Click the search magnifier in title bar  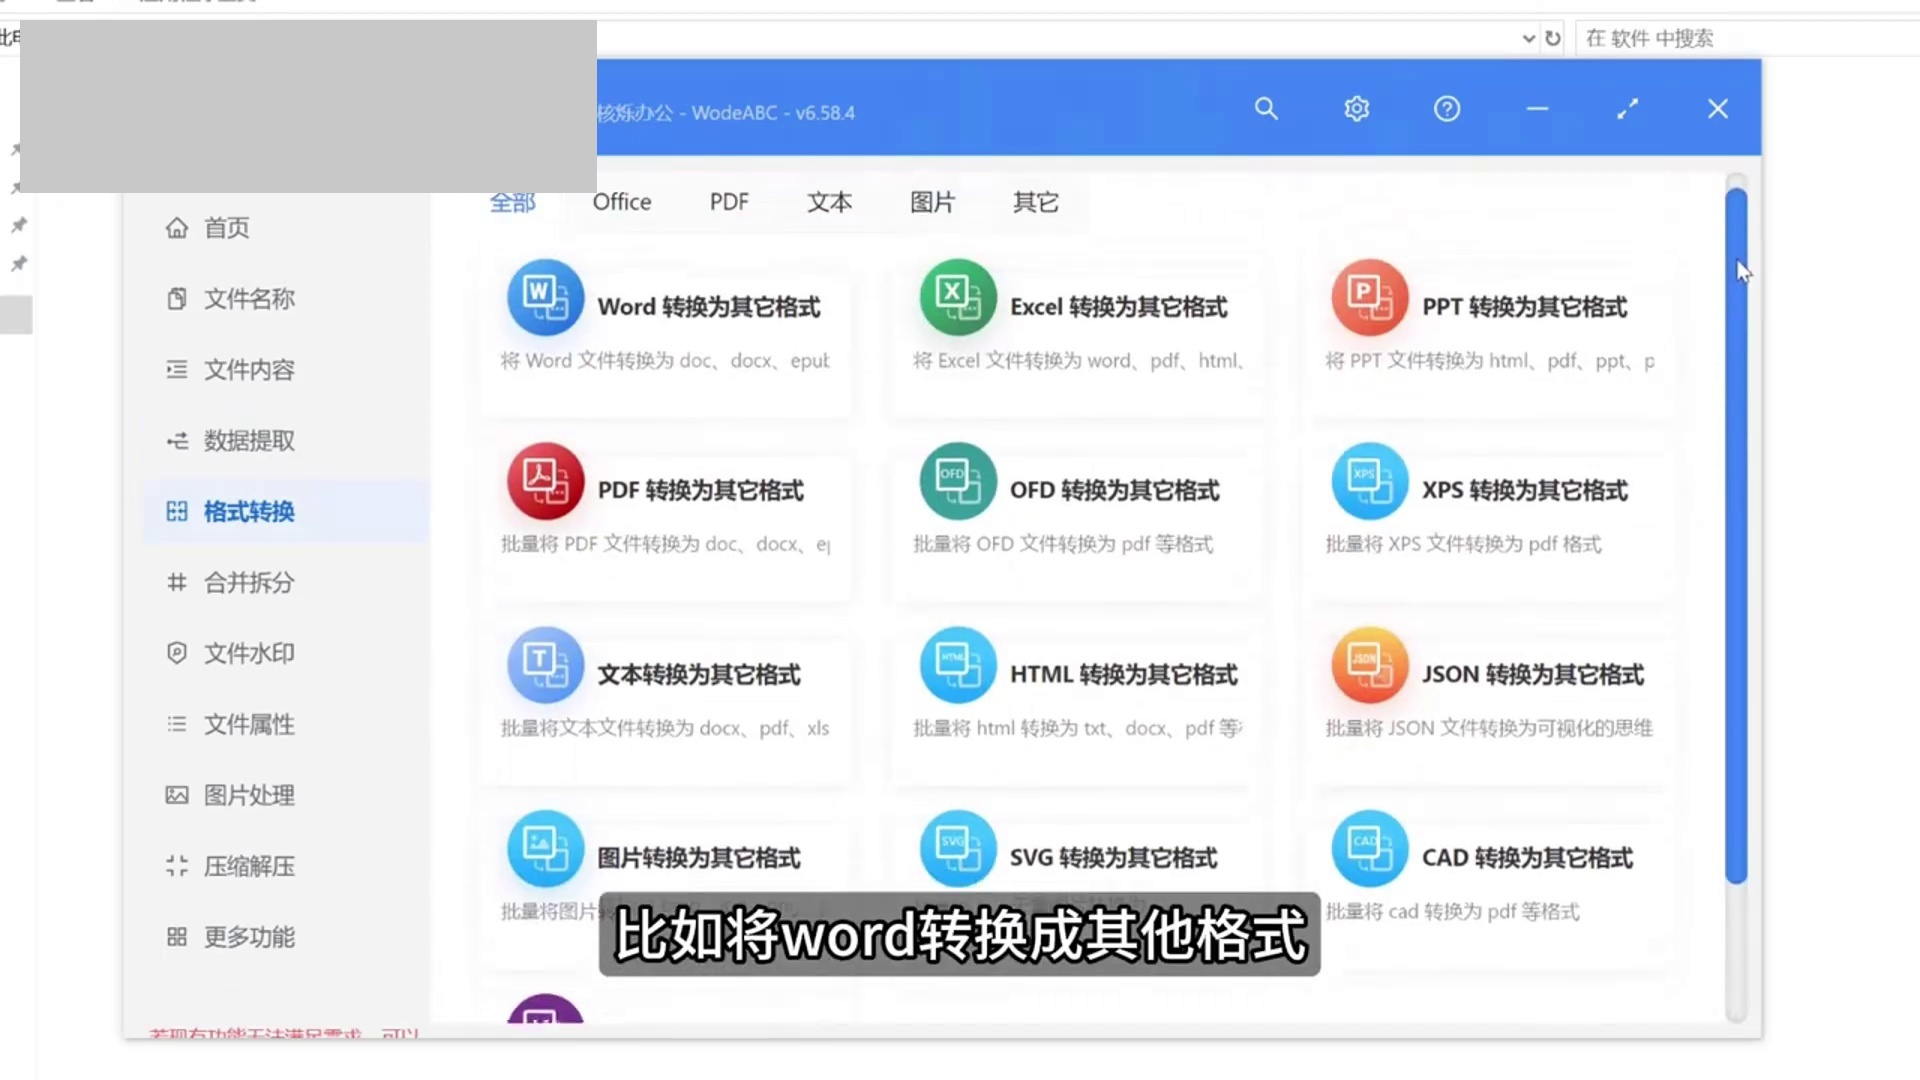pyautogui.click(x=1266, y=109)
